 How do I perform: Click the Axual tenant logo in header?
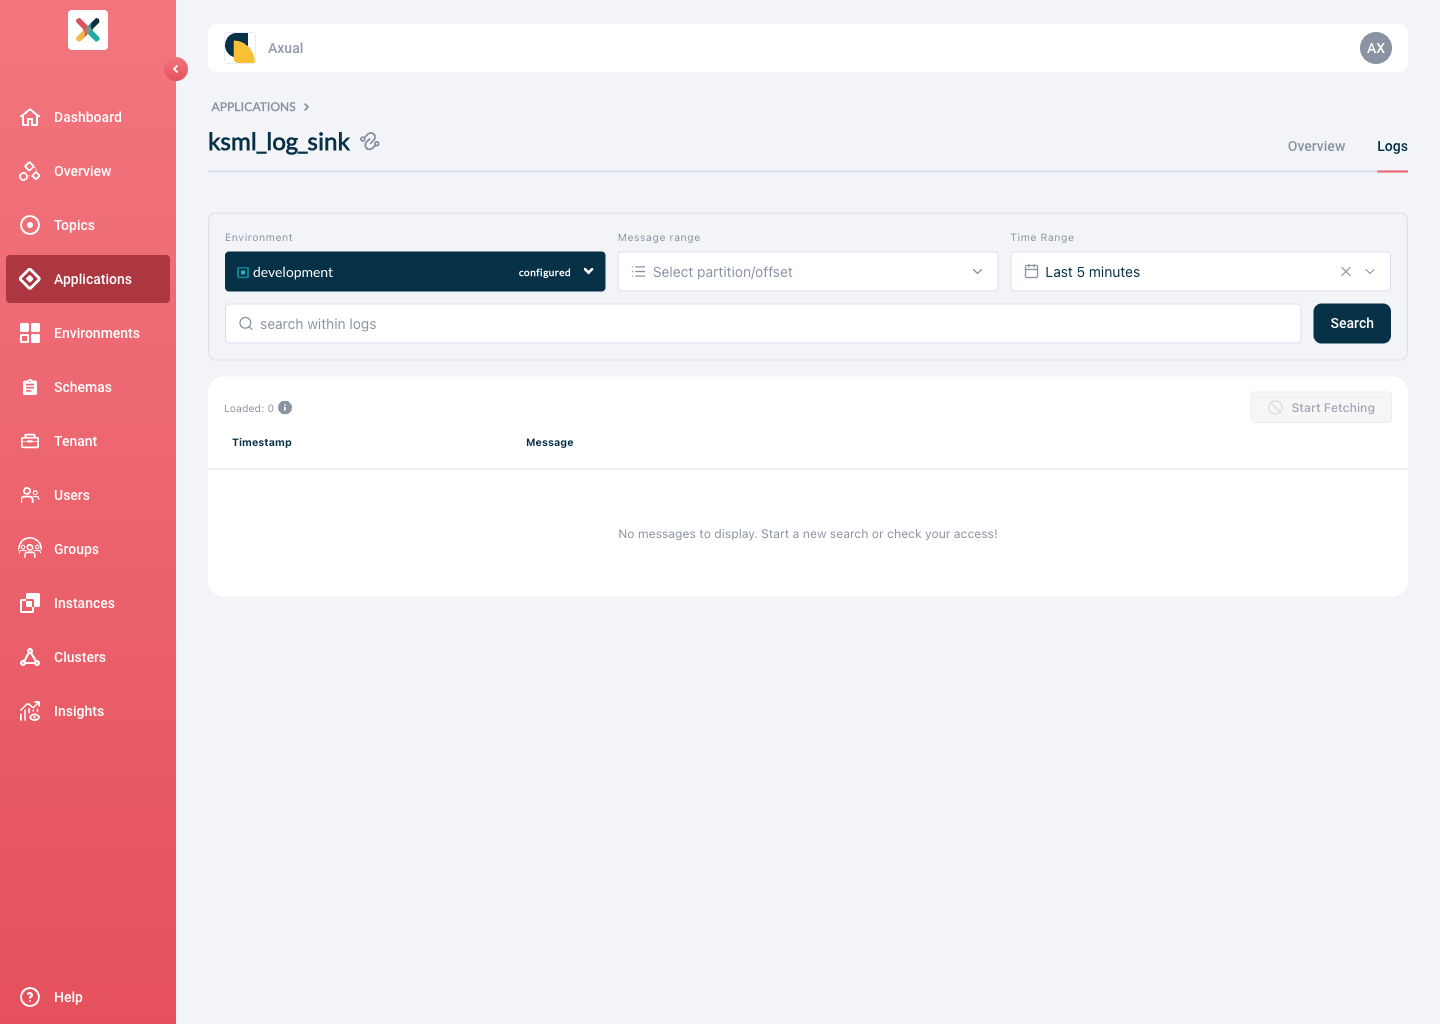240,48
